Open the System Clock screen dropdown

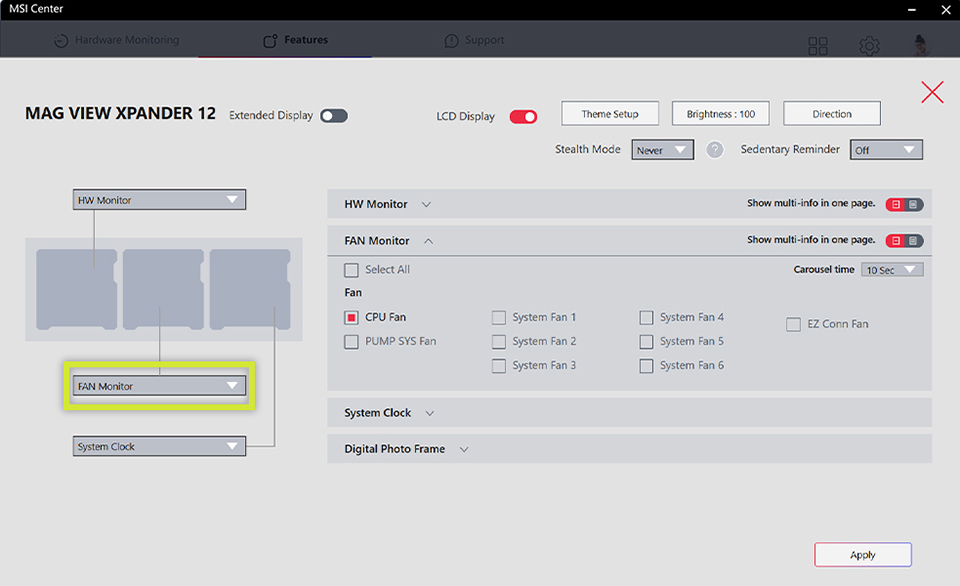click(159, 446)
